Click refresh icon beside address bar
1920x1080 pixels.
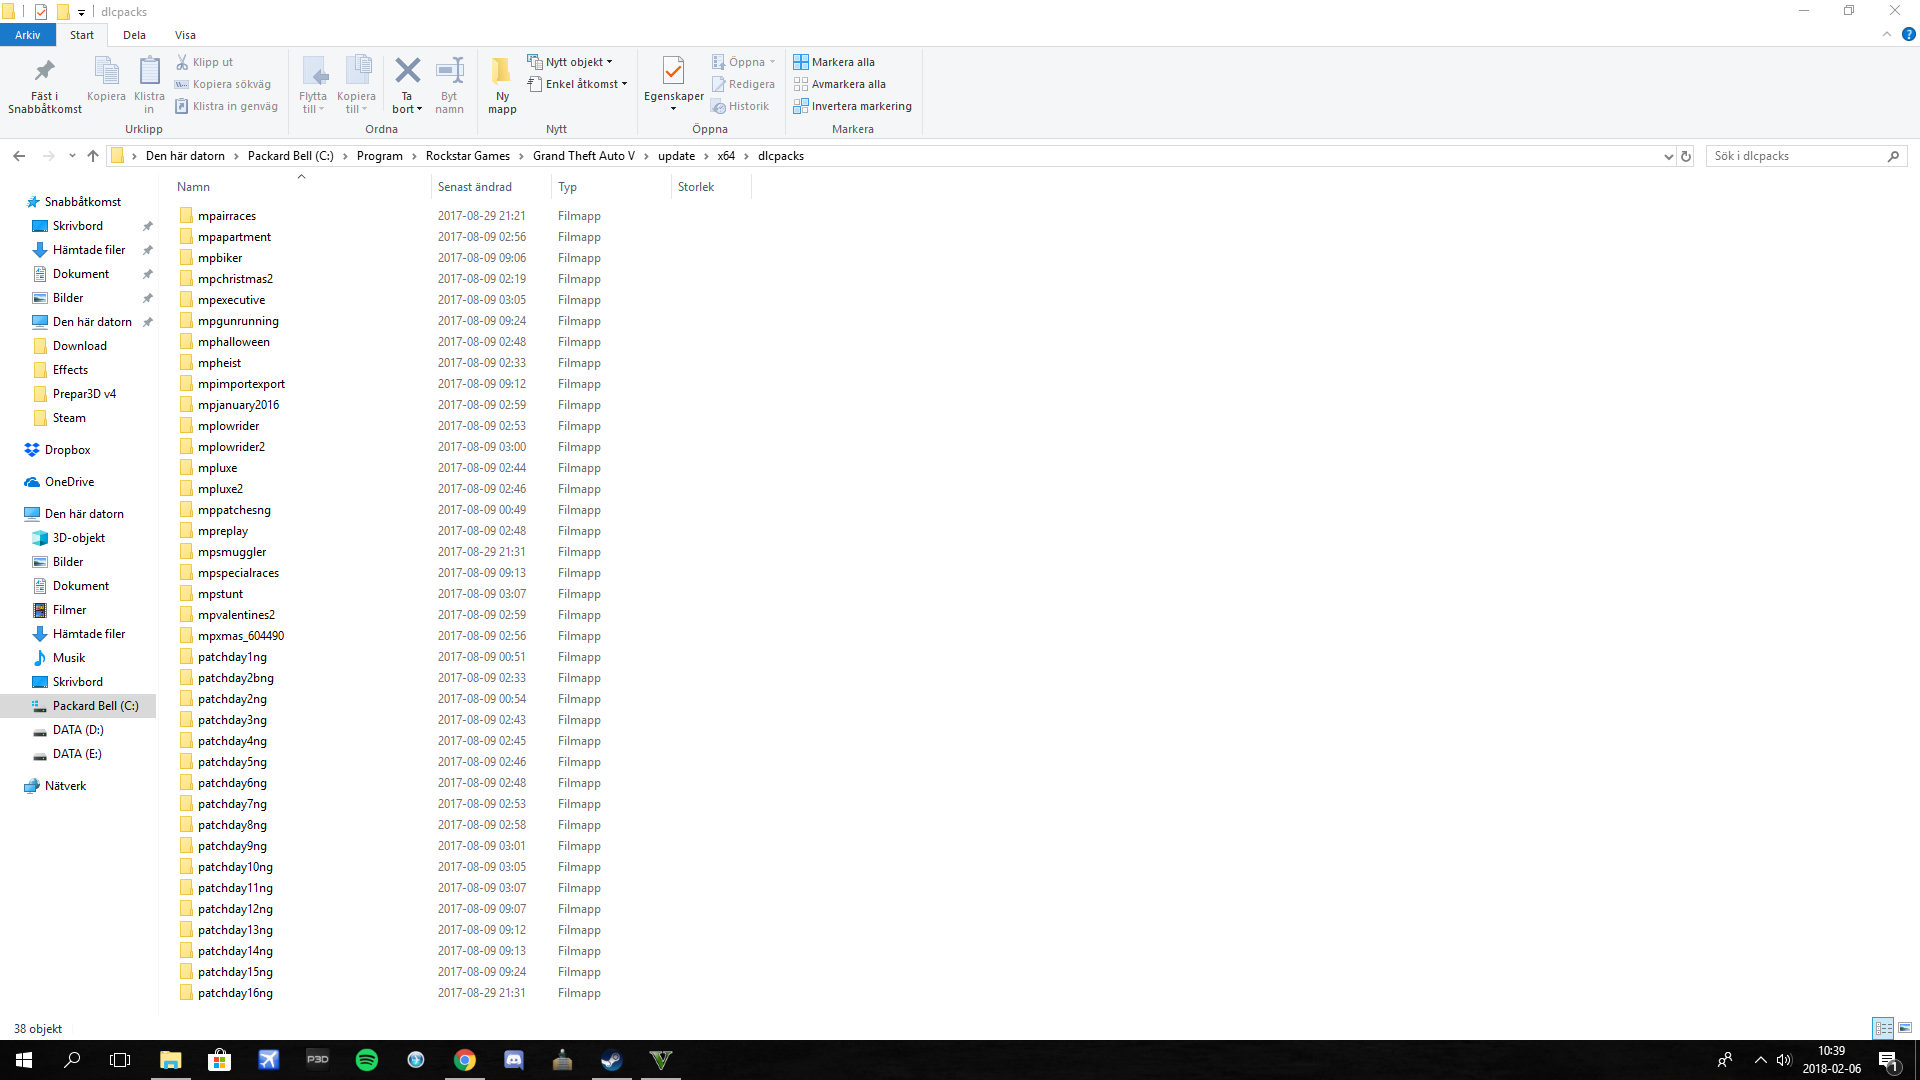pyautogui.click(x=1686, y=156)
